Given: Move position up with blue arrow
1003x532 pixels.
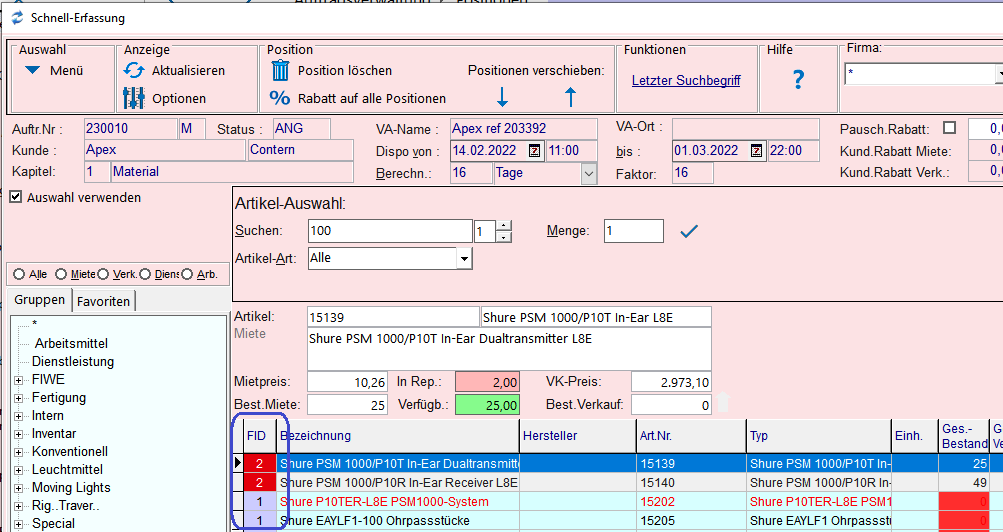Looking at the screenshot, I should pos(570,97).
